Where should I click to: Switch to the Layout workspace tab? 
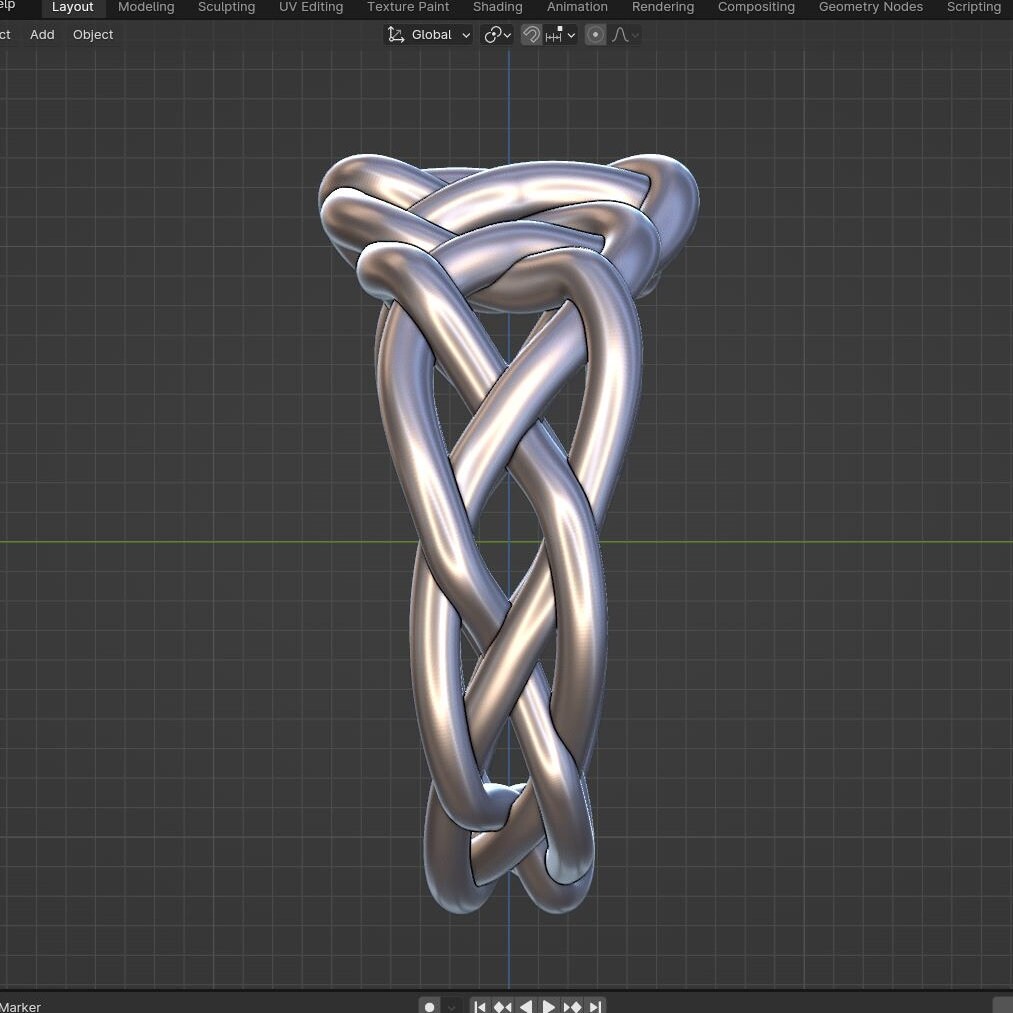tap(72, 7)
